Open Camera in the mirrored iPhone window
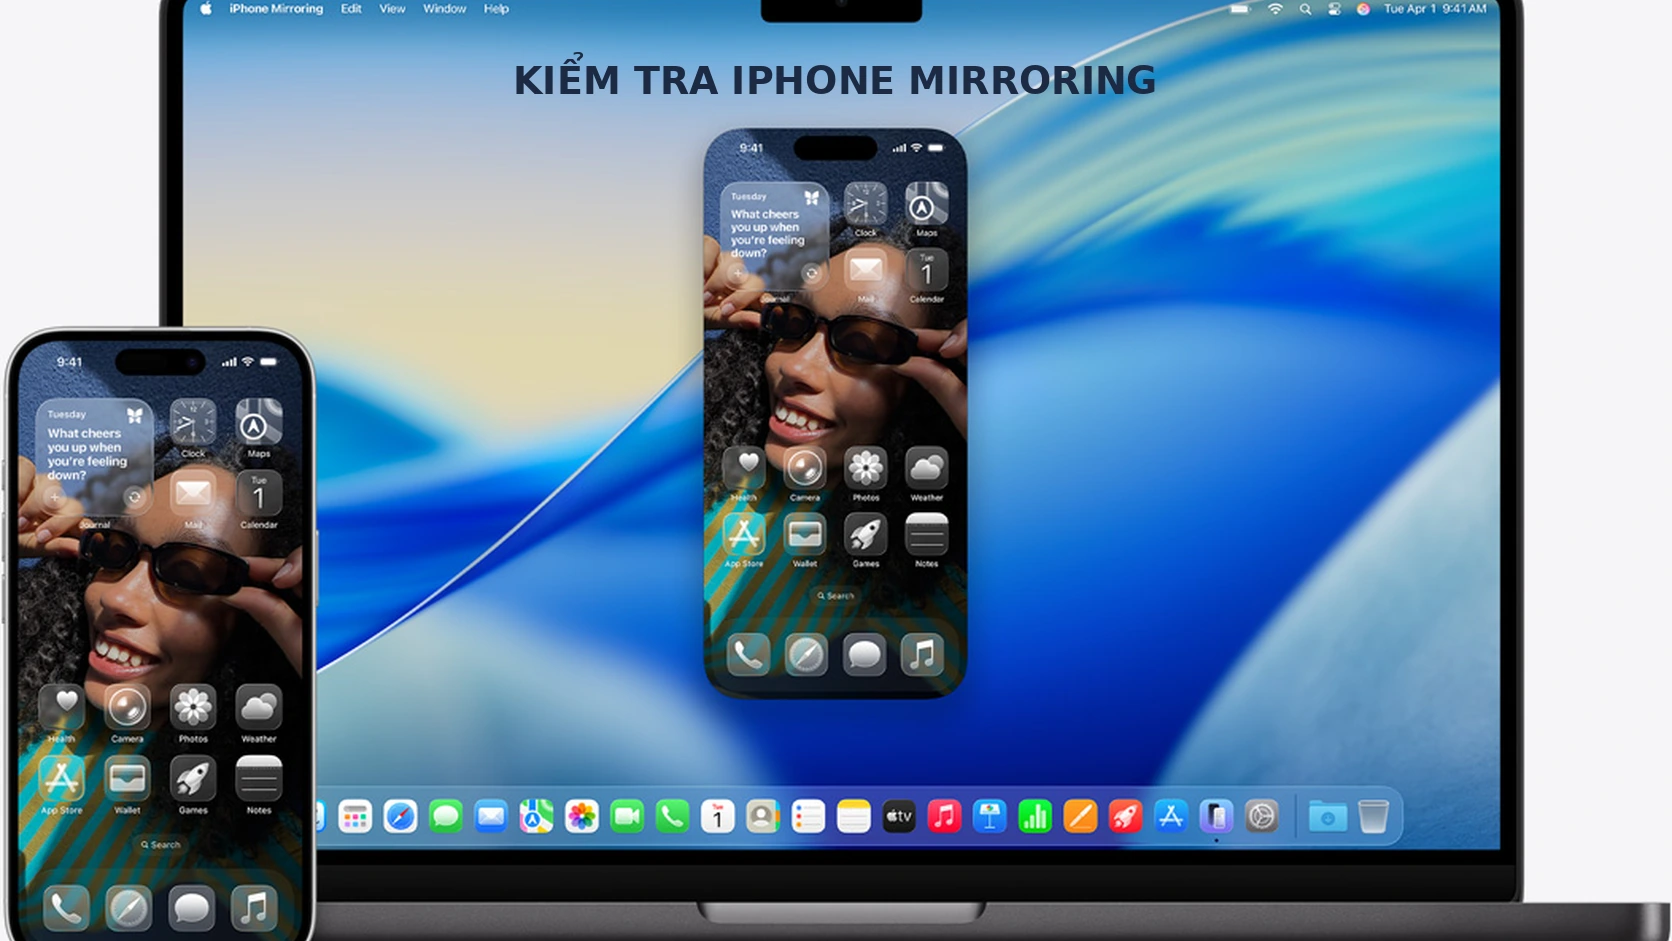 point(804,468)
